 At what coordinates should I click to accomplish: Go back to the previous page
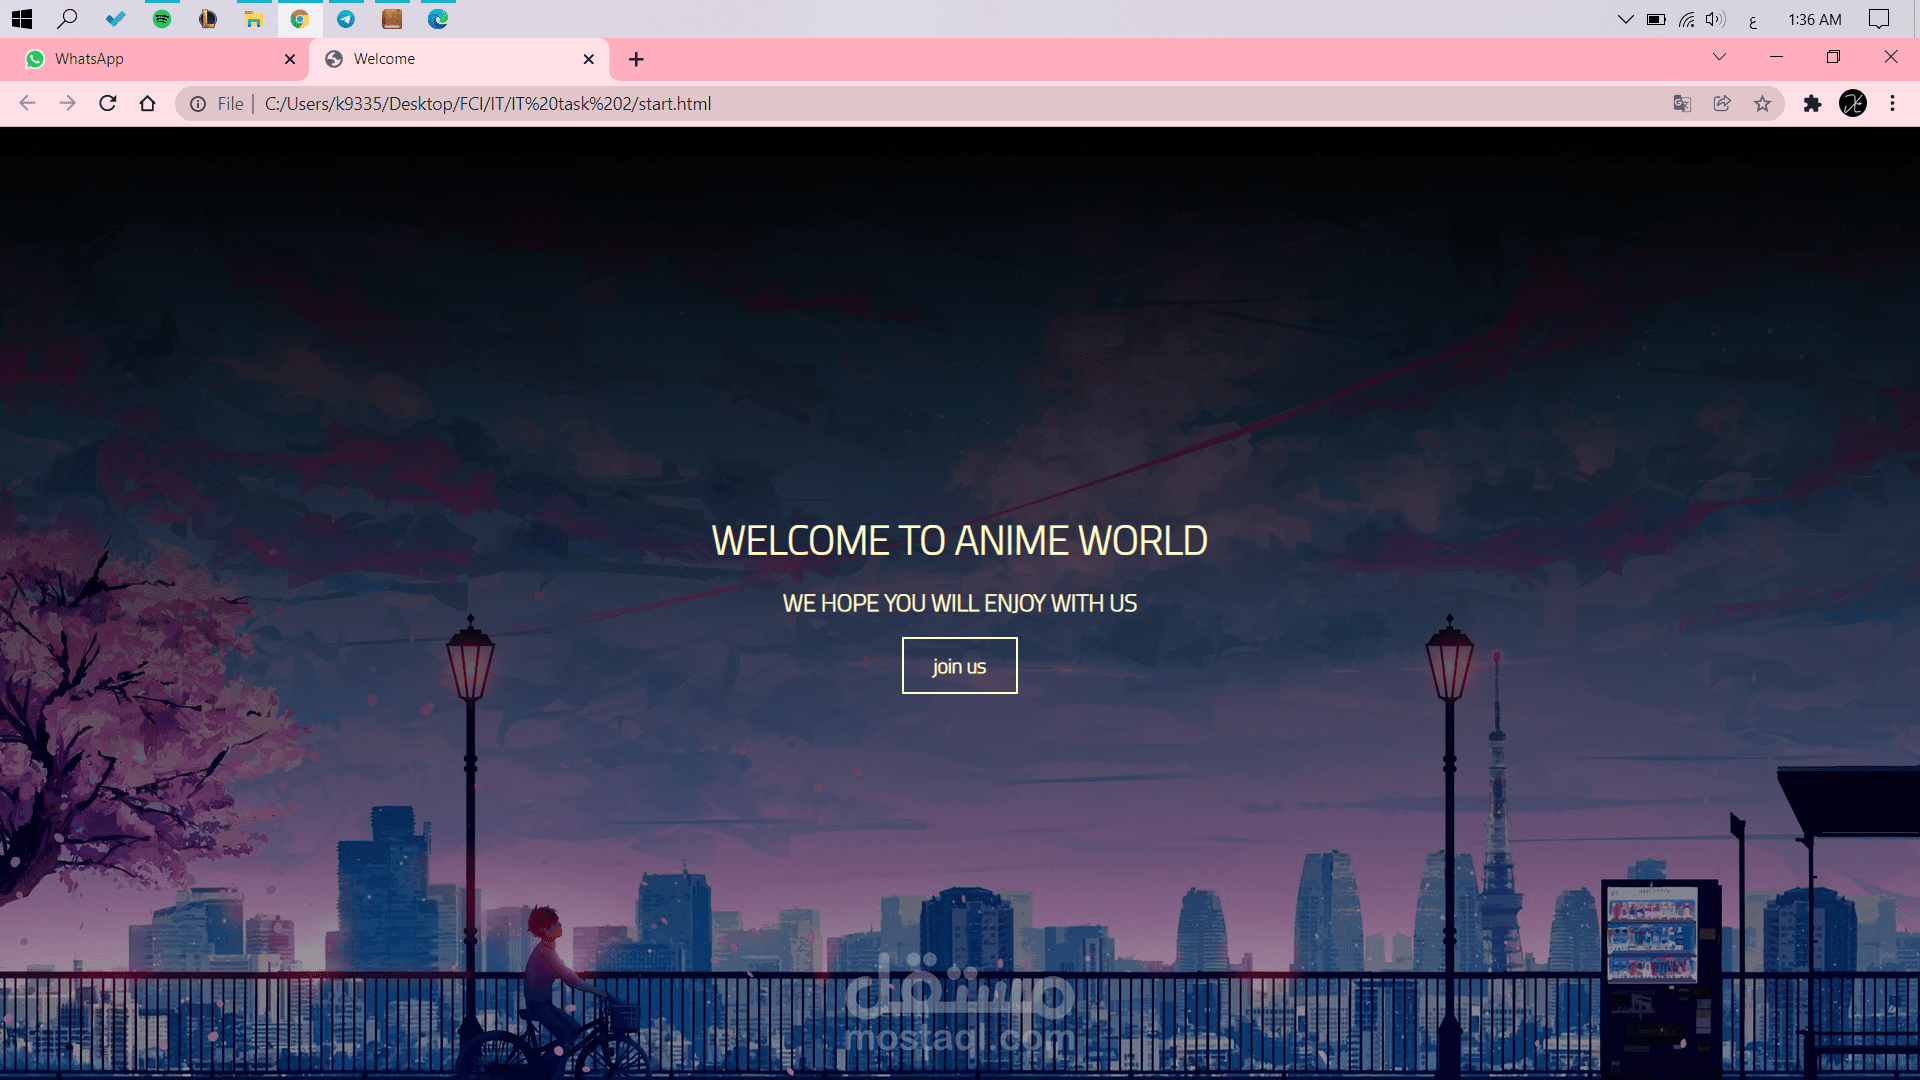[28, 103]
